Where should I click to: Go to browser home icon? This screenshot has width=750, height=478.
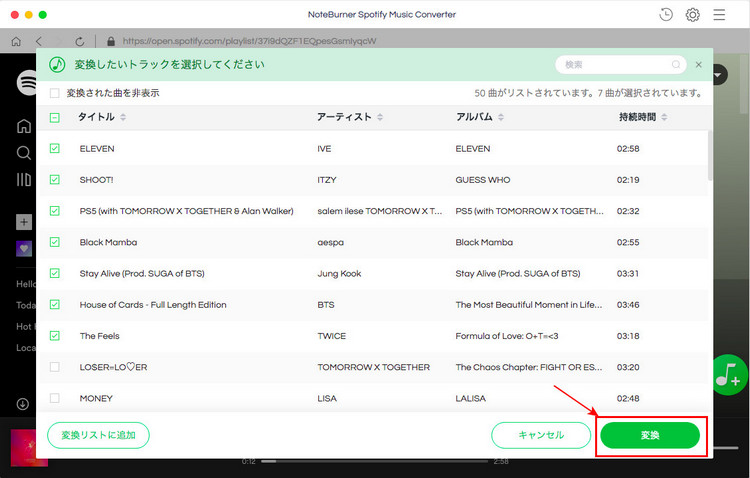click(16, 42)
